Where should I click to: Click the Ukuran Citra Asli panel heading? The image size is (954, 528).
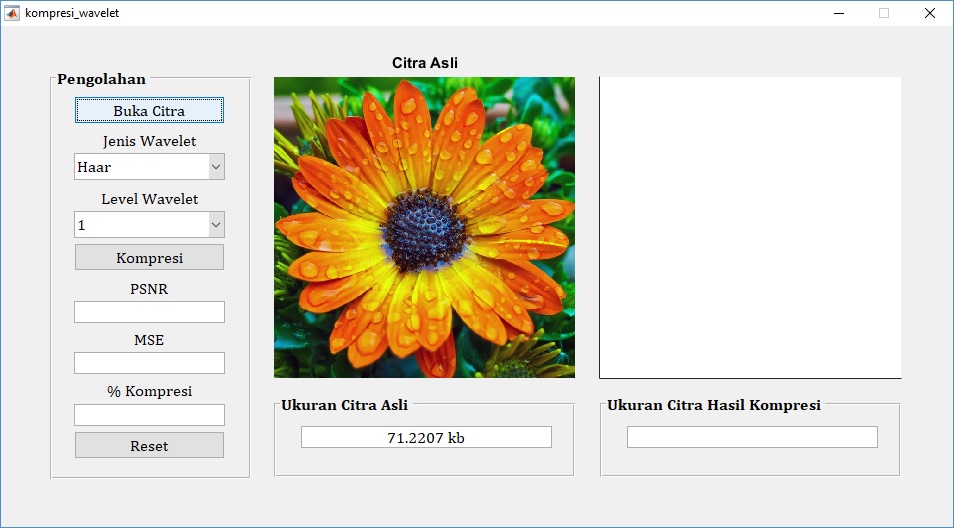tap(344, 405)
